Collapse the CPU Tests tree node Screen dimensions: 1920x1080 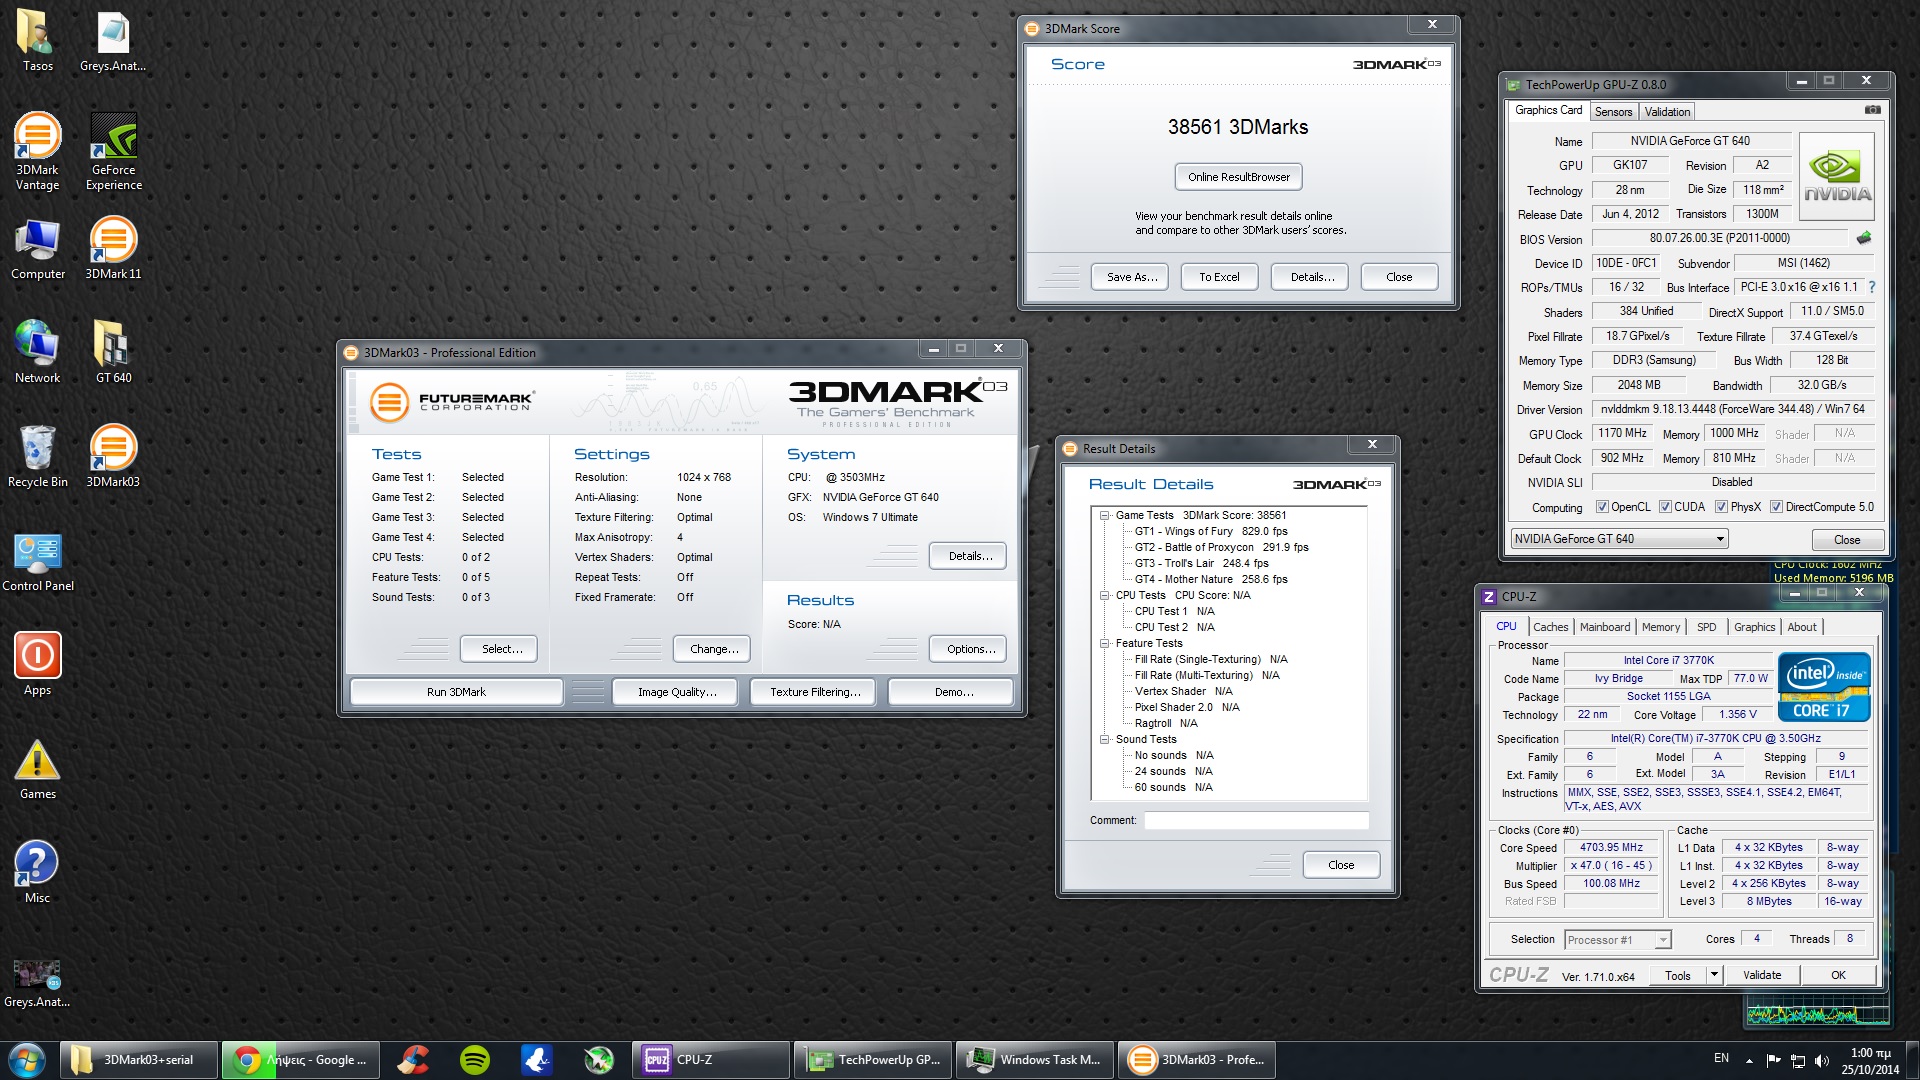1104,596
